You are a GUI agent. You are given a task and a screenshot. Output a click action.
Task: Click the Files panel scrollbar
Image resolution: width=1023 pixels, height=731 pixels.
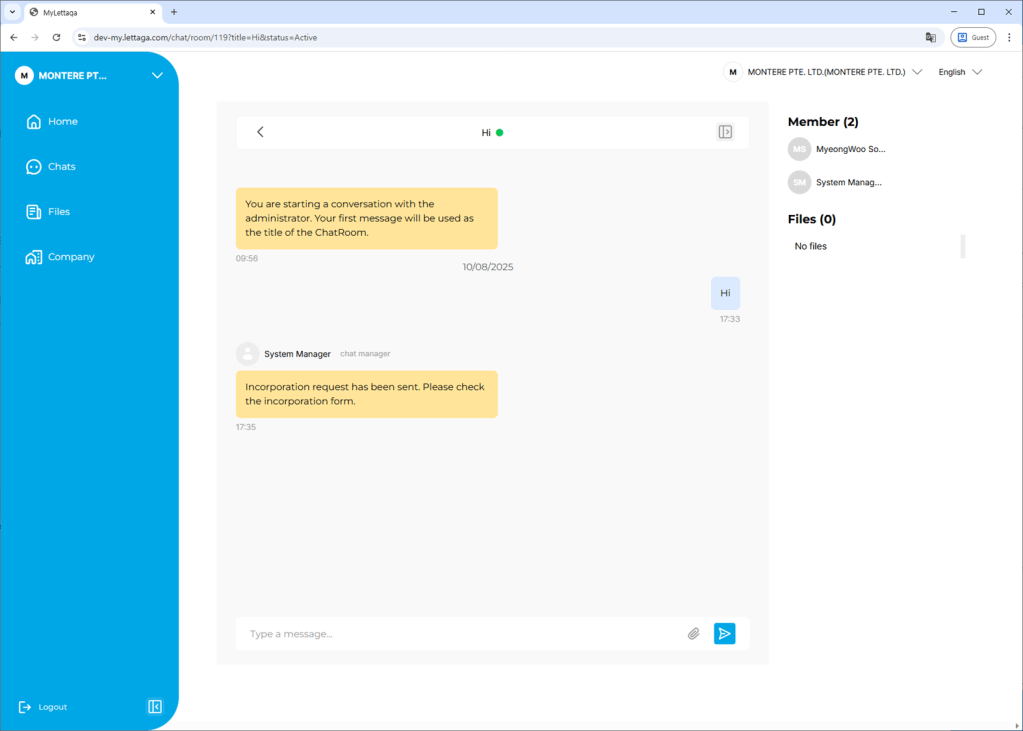click(x=963, y=246)
